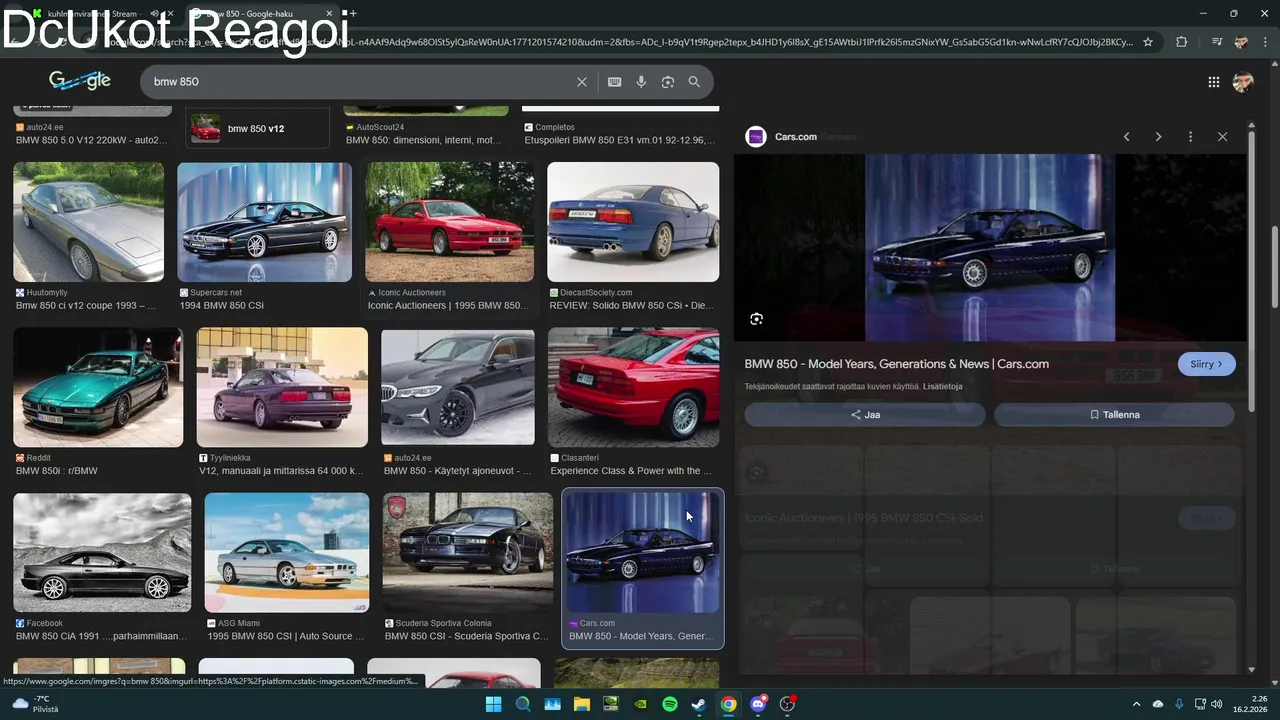Click caption 'BMW 850: dimensioni, interni, mot...'
This screenshot has width=1280, height=720.
coord(424,140)
